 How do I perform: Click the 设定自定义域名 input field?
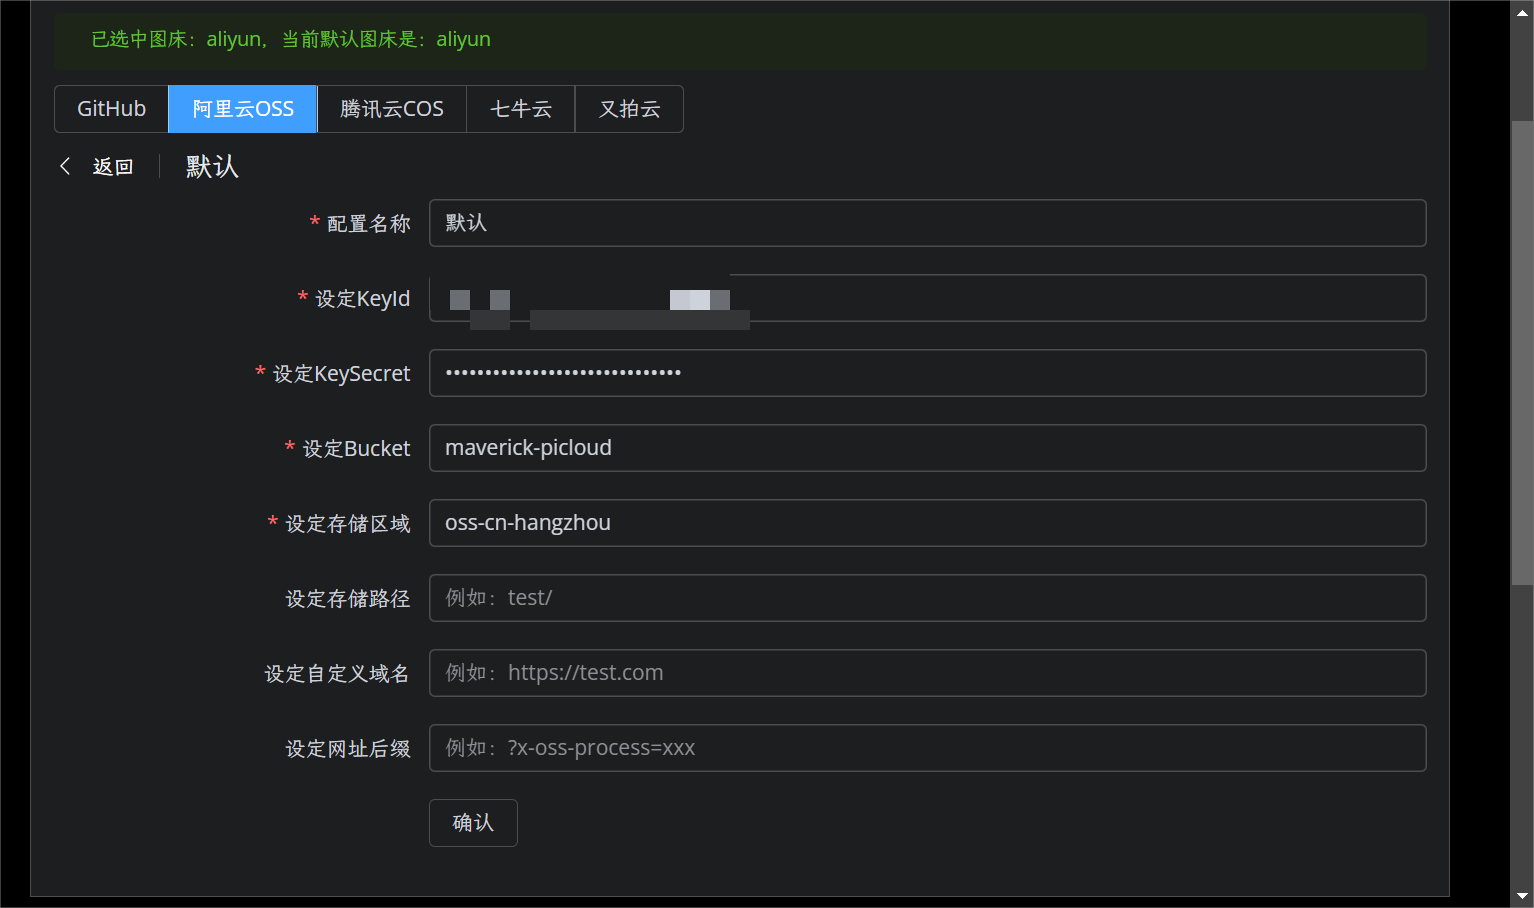point(927,673)
